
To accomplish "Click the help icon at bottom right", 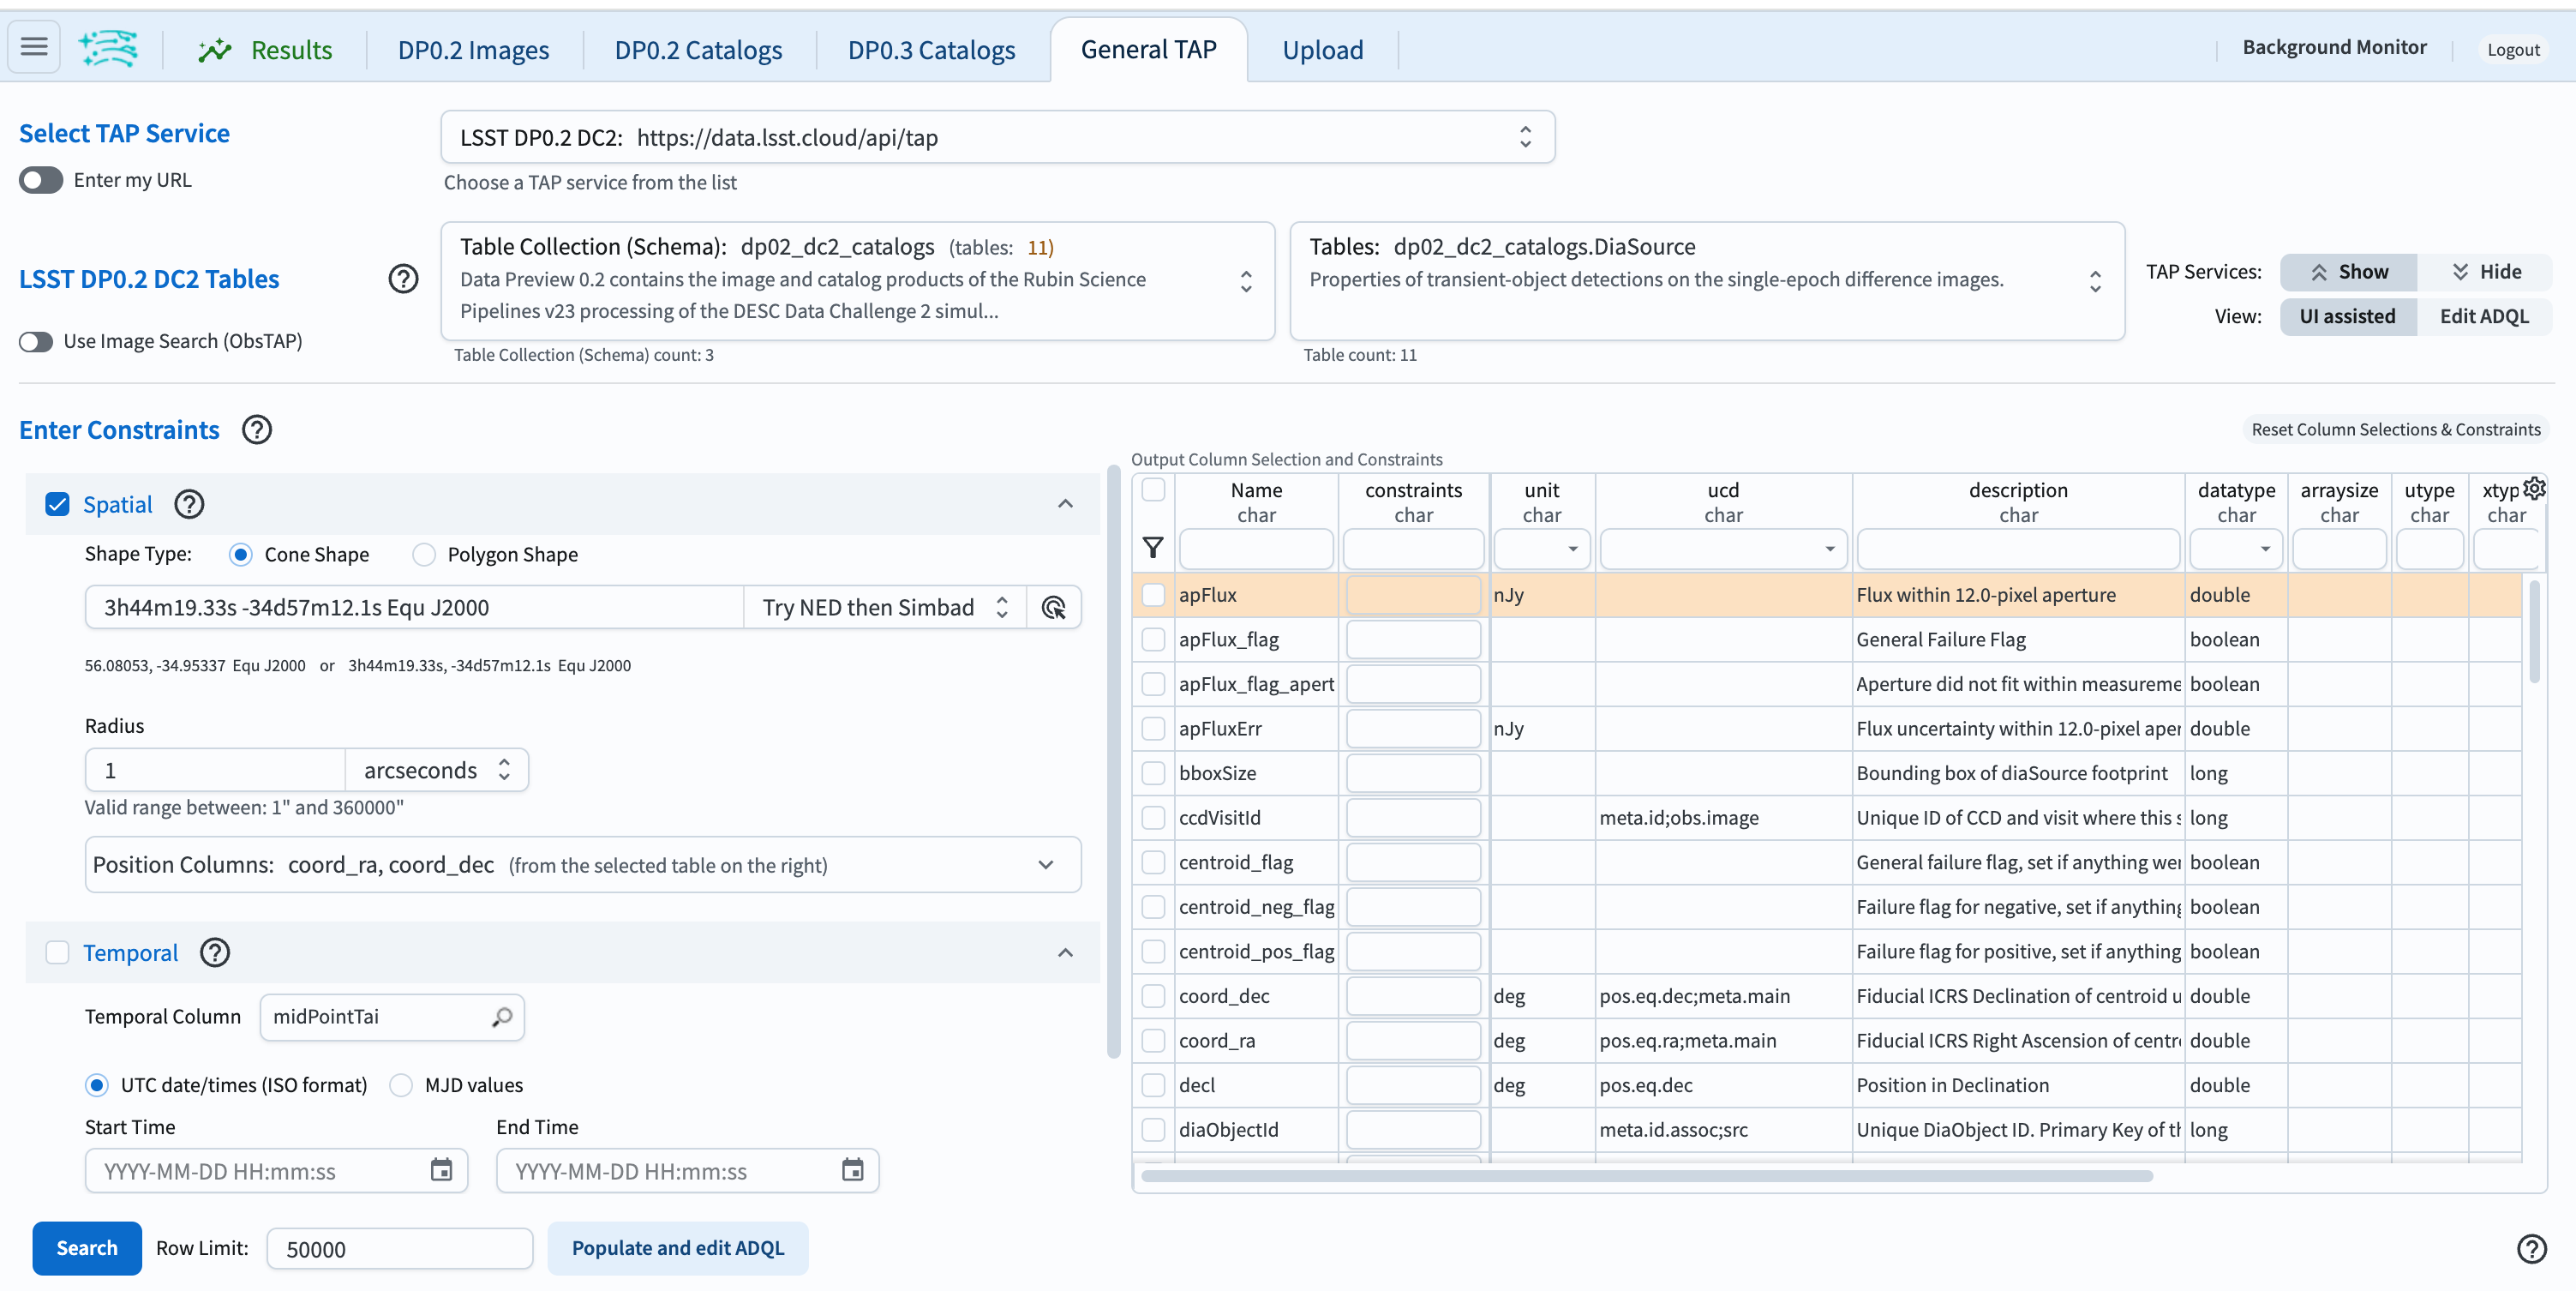I will [2532, 1248].
